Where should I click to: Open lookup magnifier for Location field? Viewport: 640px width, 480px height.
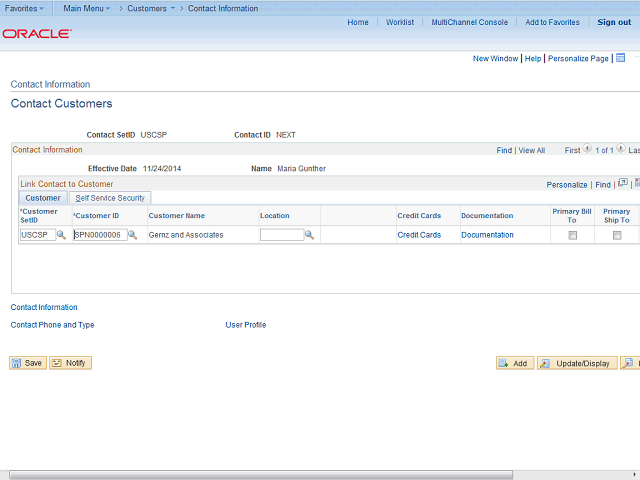[309, 235]
